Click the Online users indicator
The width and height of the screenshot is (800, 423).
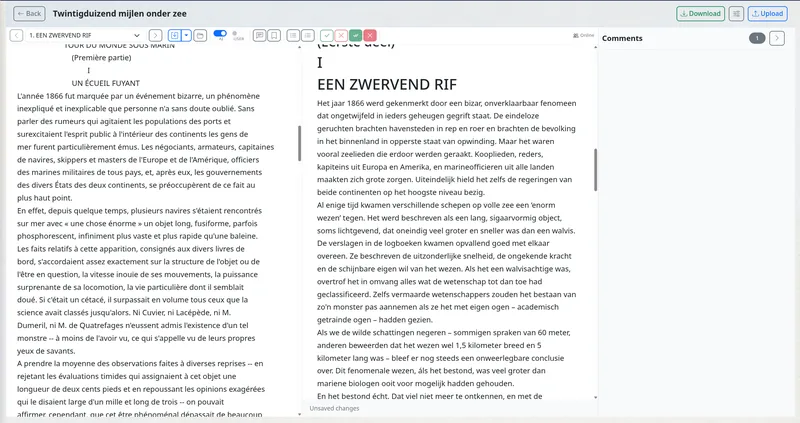point(583,35)
